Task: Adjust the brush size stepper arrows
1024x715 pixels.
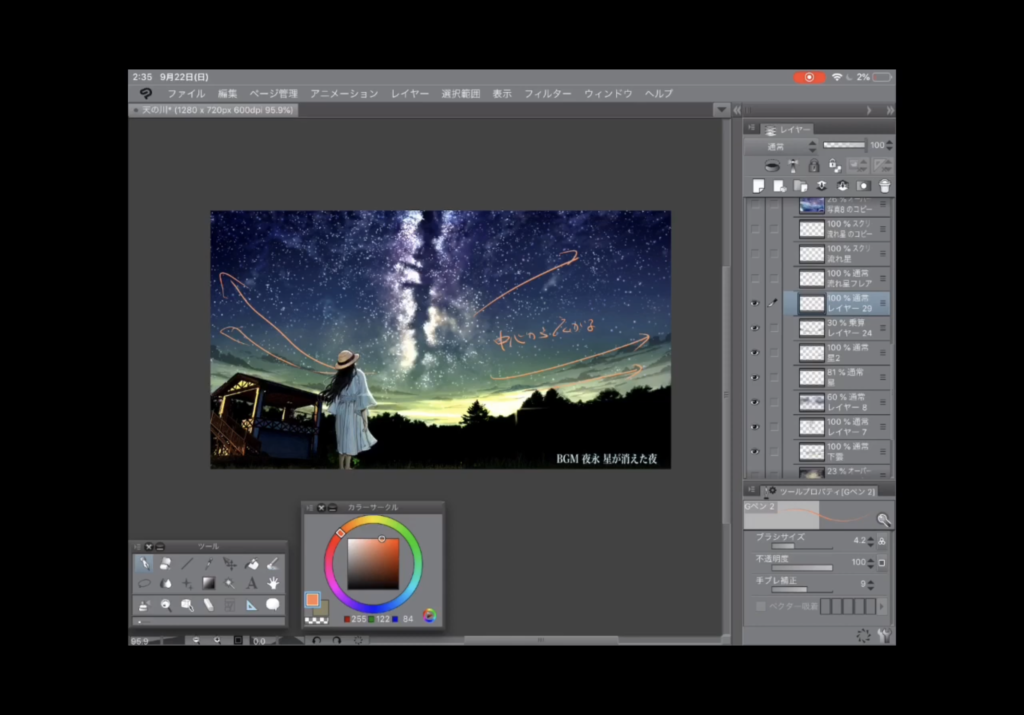Action: coord(871,541)
